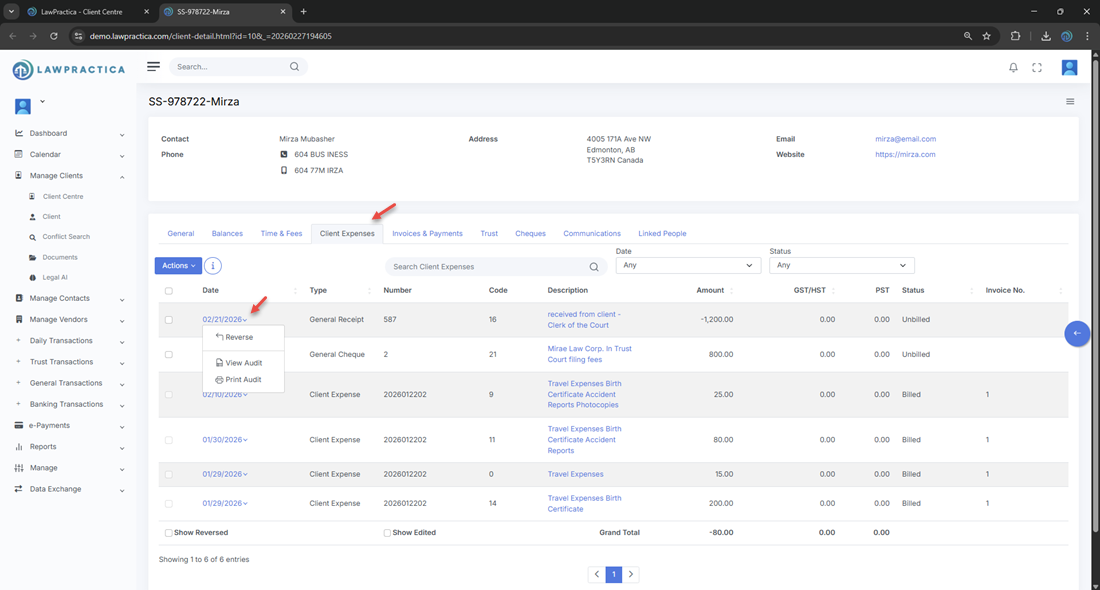Select Reverse from the context menu

point(239,337)
